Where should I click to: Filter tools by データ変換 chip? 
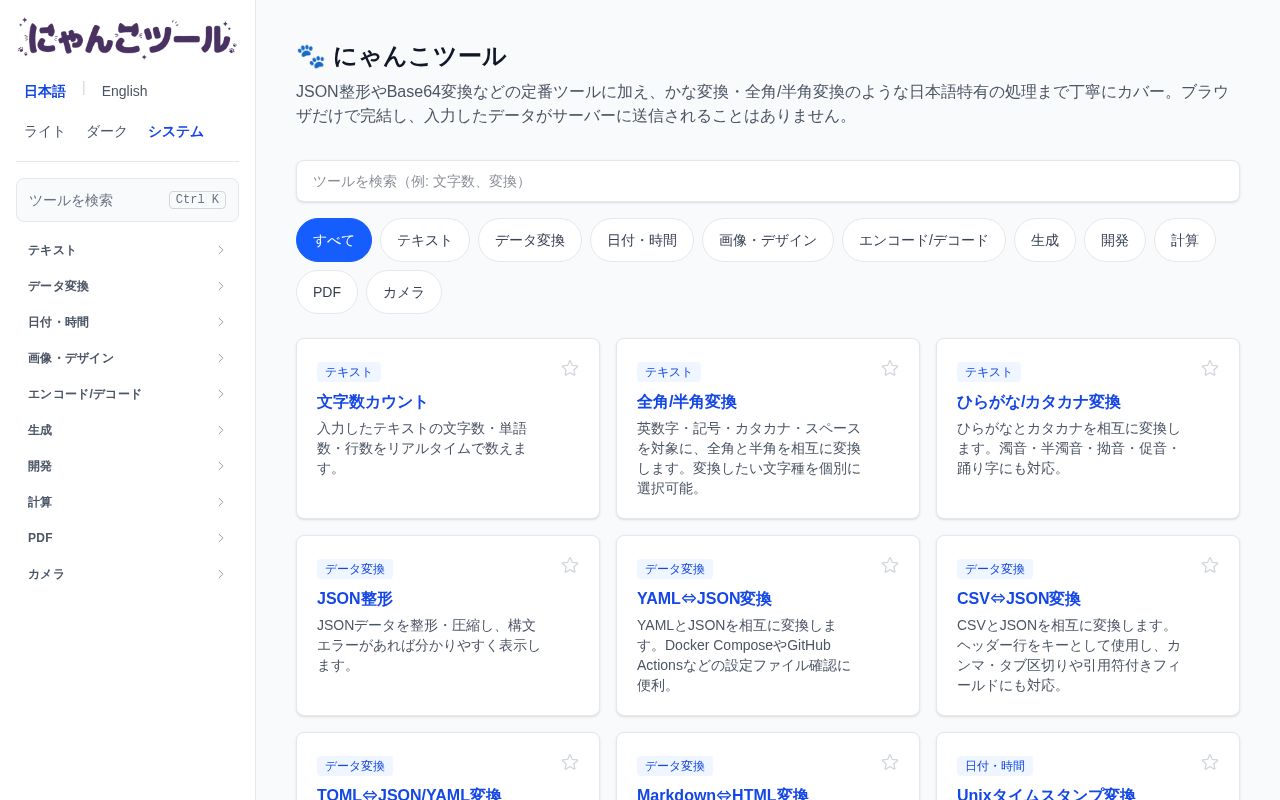pos(530,240)
